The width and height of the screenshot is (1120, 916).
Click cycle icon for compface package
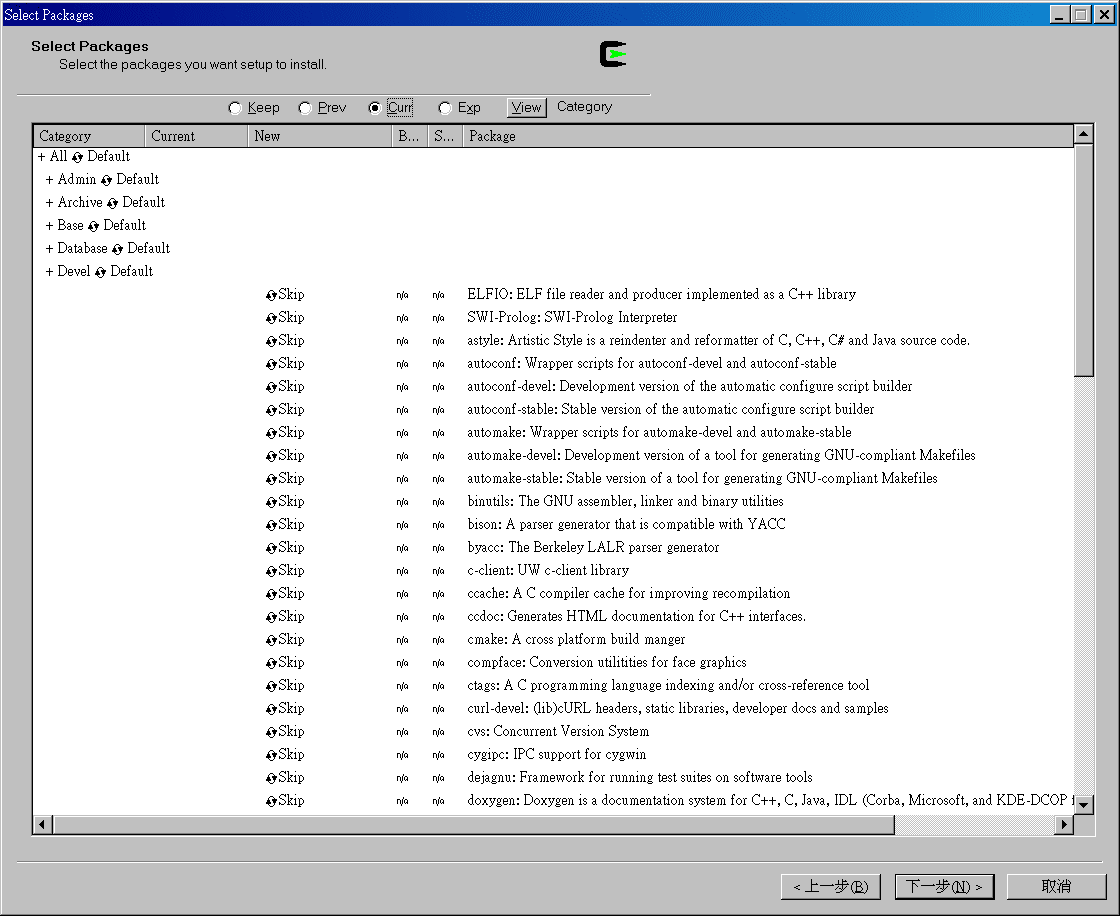[x=271, y=663]
